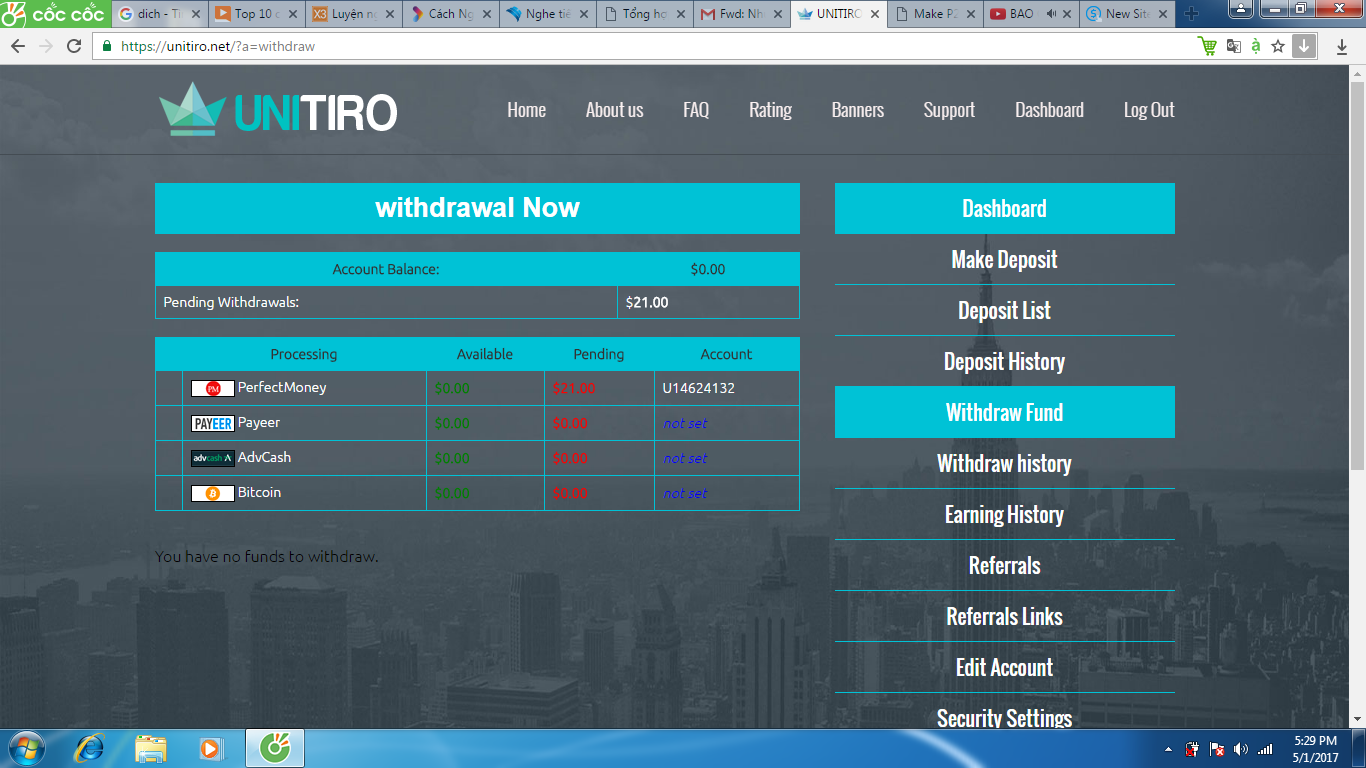The width and height of the screenshot is (1366, 768).
Task: Close the 'Fwd:' Gmail tab
Action: point(776,15)
